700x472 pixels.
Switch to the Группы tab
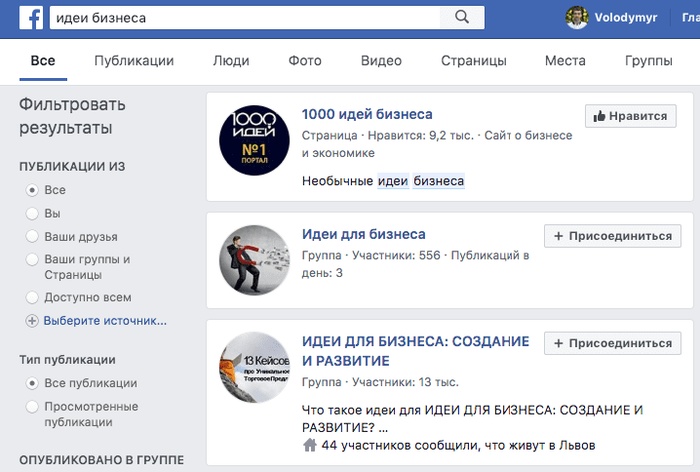point(649,60)
